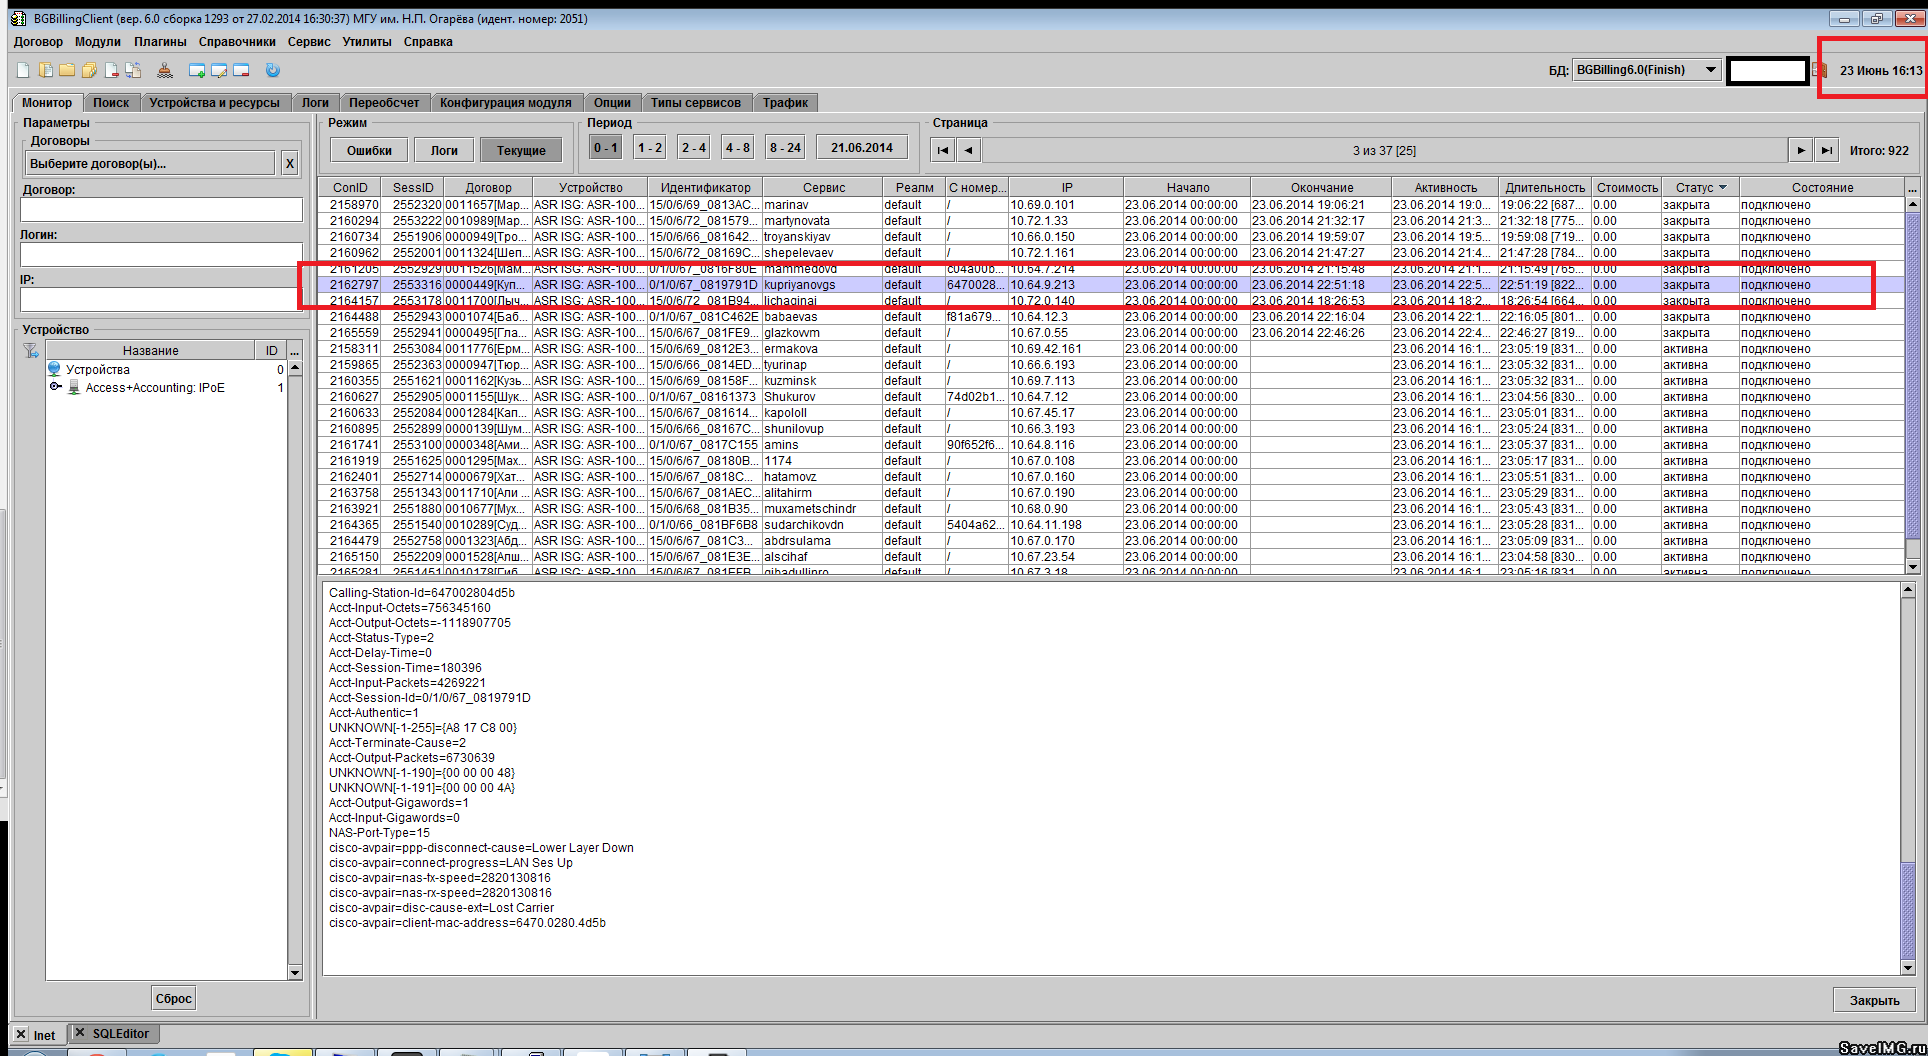Click the stamp icon in the toolbar
This screenshot has width=1928, height=1056.
pos(165,70)
